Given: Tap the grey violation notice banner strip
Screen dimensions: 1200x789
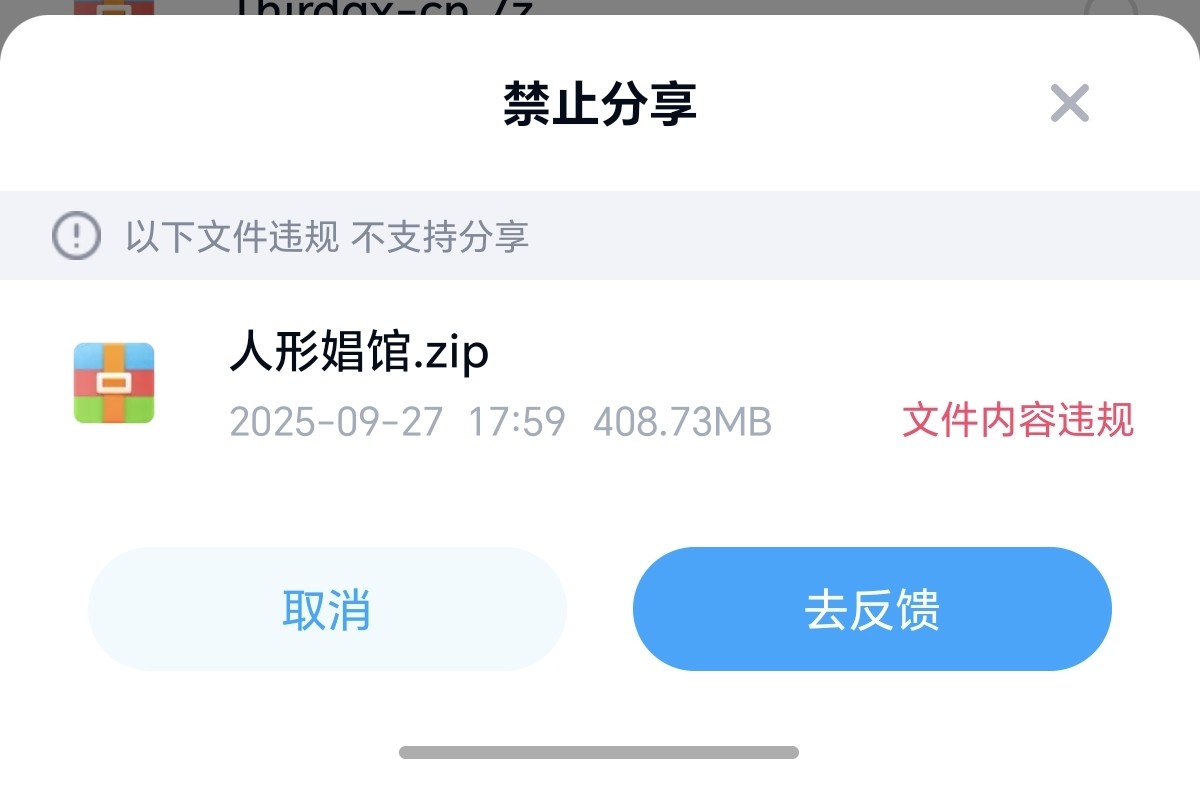Looking at the screenshot, I should tap(600, 236).
